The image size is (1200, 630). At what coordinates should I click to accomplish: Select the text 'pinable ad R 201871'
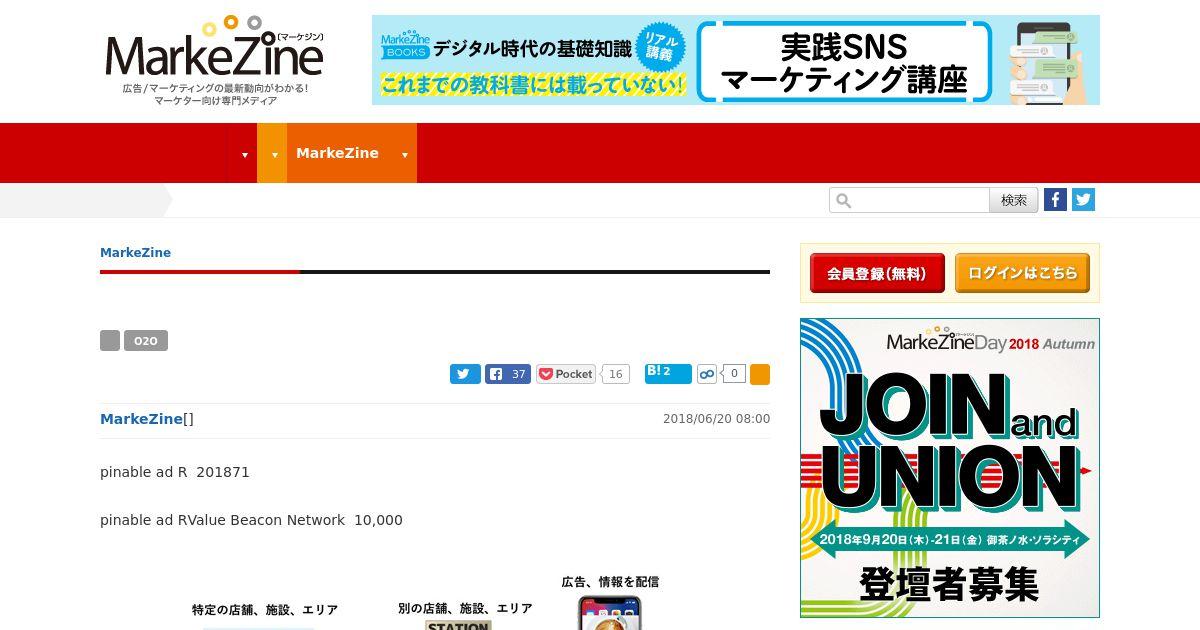175,472
